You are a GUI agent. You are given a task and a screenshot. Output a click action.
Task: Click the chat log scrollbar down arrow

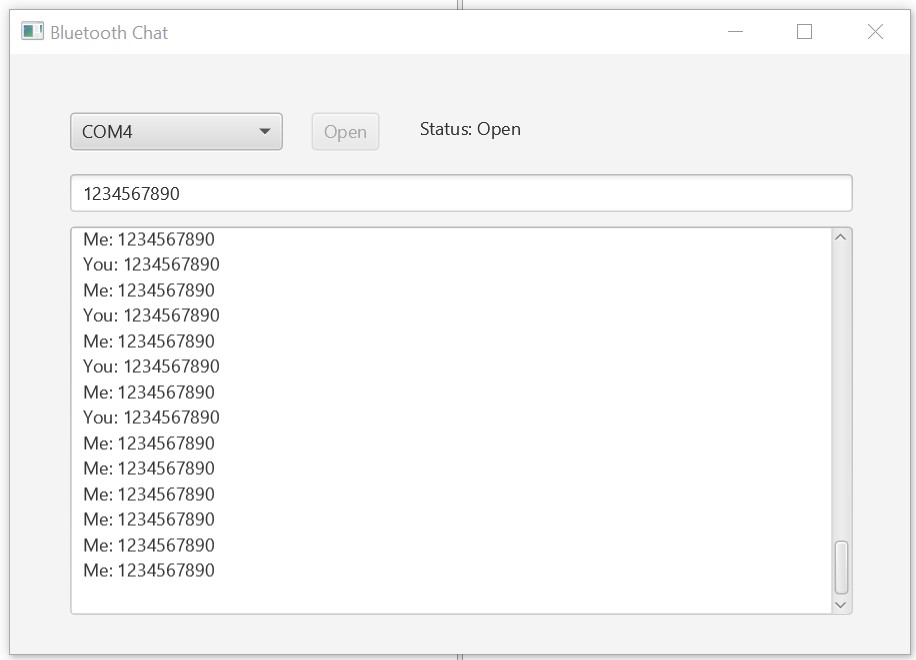(x=840, y=604)
